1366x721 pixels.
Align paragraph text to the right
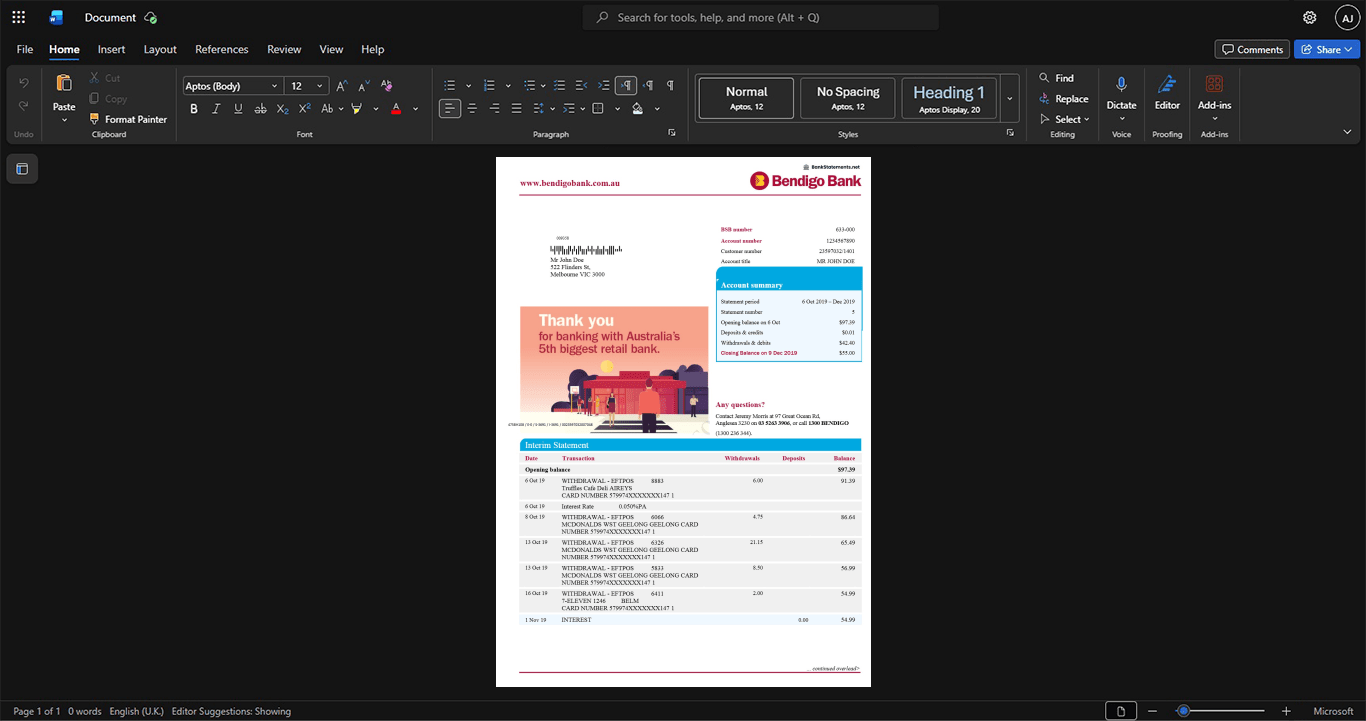494,108
